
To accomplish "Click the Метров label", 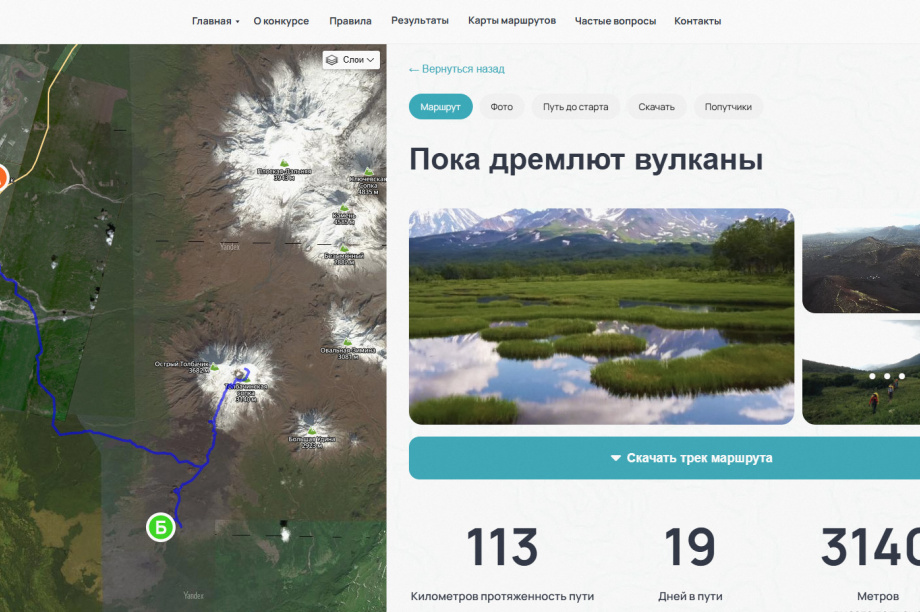I will (x=878, y=596).
